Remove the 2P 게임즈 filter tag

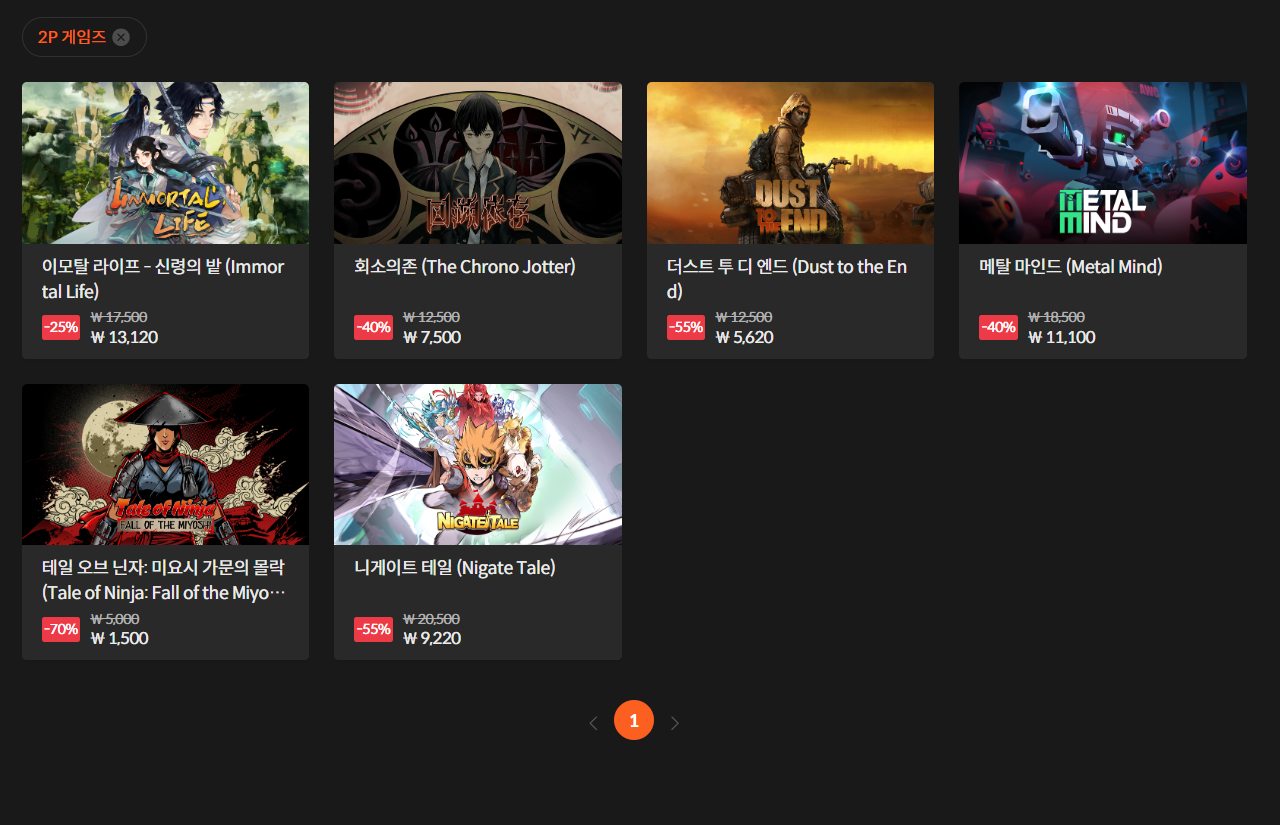coord(121,37)
